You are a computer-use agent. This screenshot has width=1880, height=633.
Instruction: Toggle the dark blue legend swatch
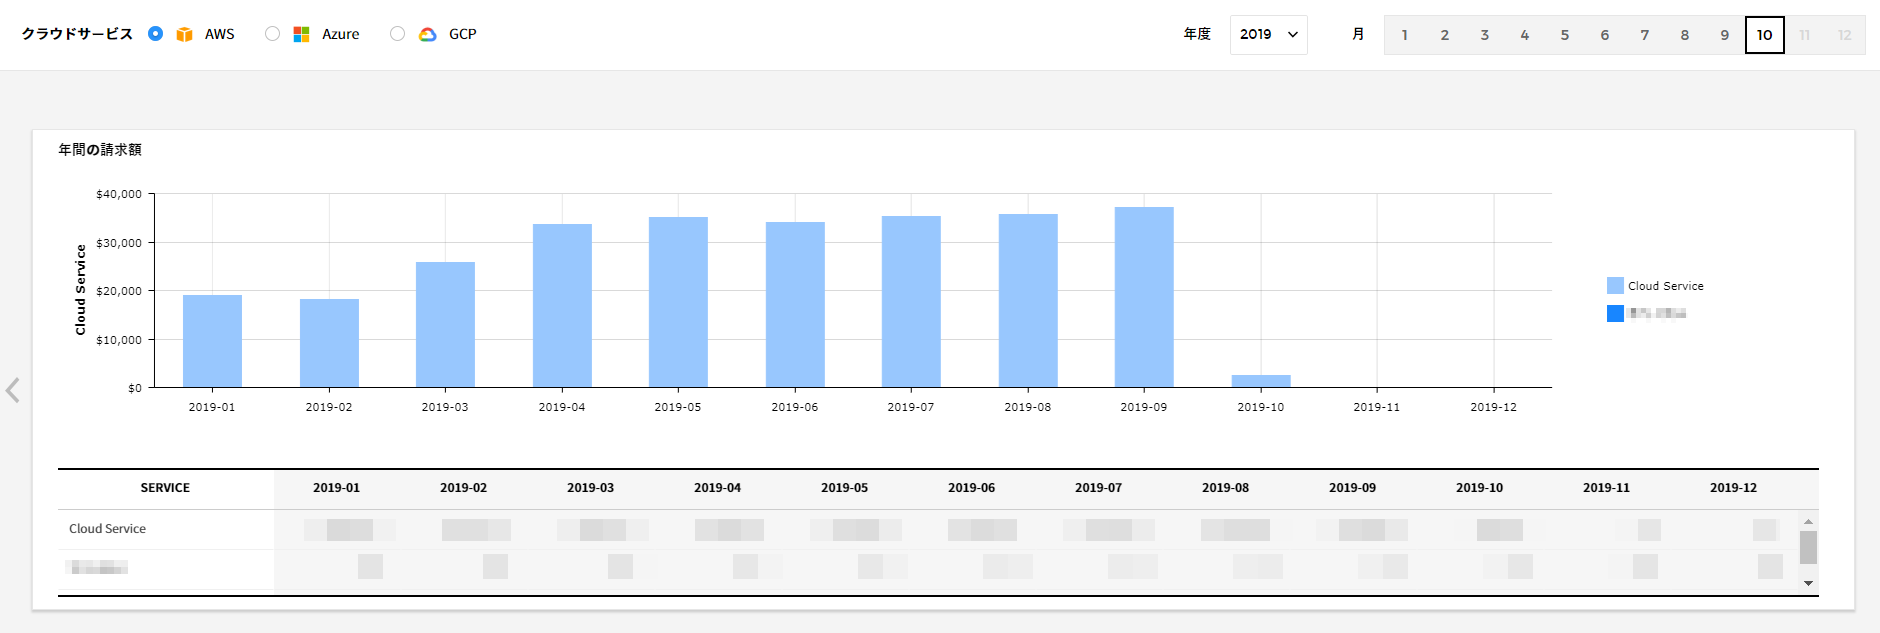coord(1615,314)
